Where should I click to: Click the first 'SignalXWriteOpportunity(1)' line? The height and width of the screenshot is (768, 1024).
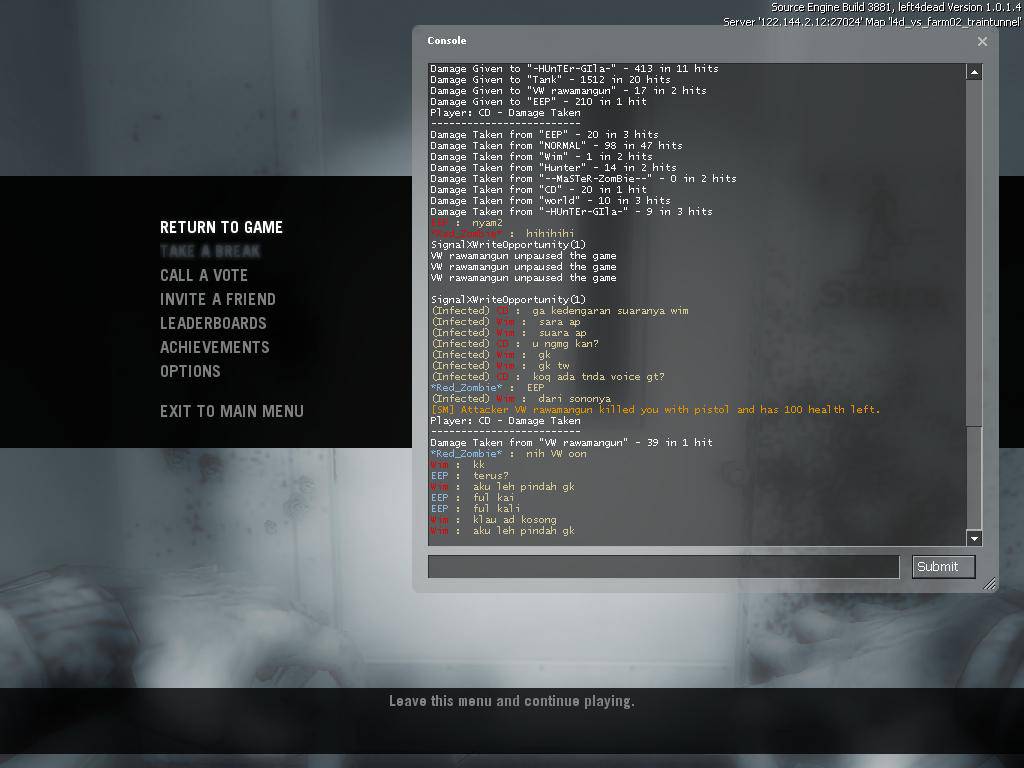pos(508,245)
